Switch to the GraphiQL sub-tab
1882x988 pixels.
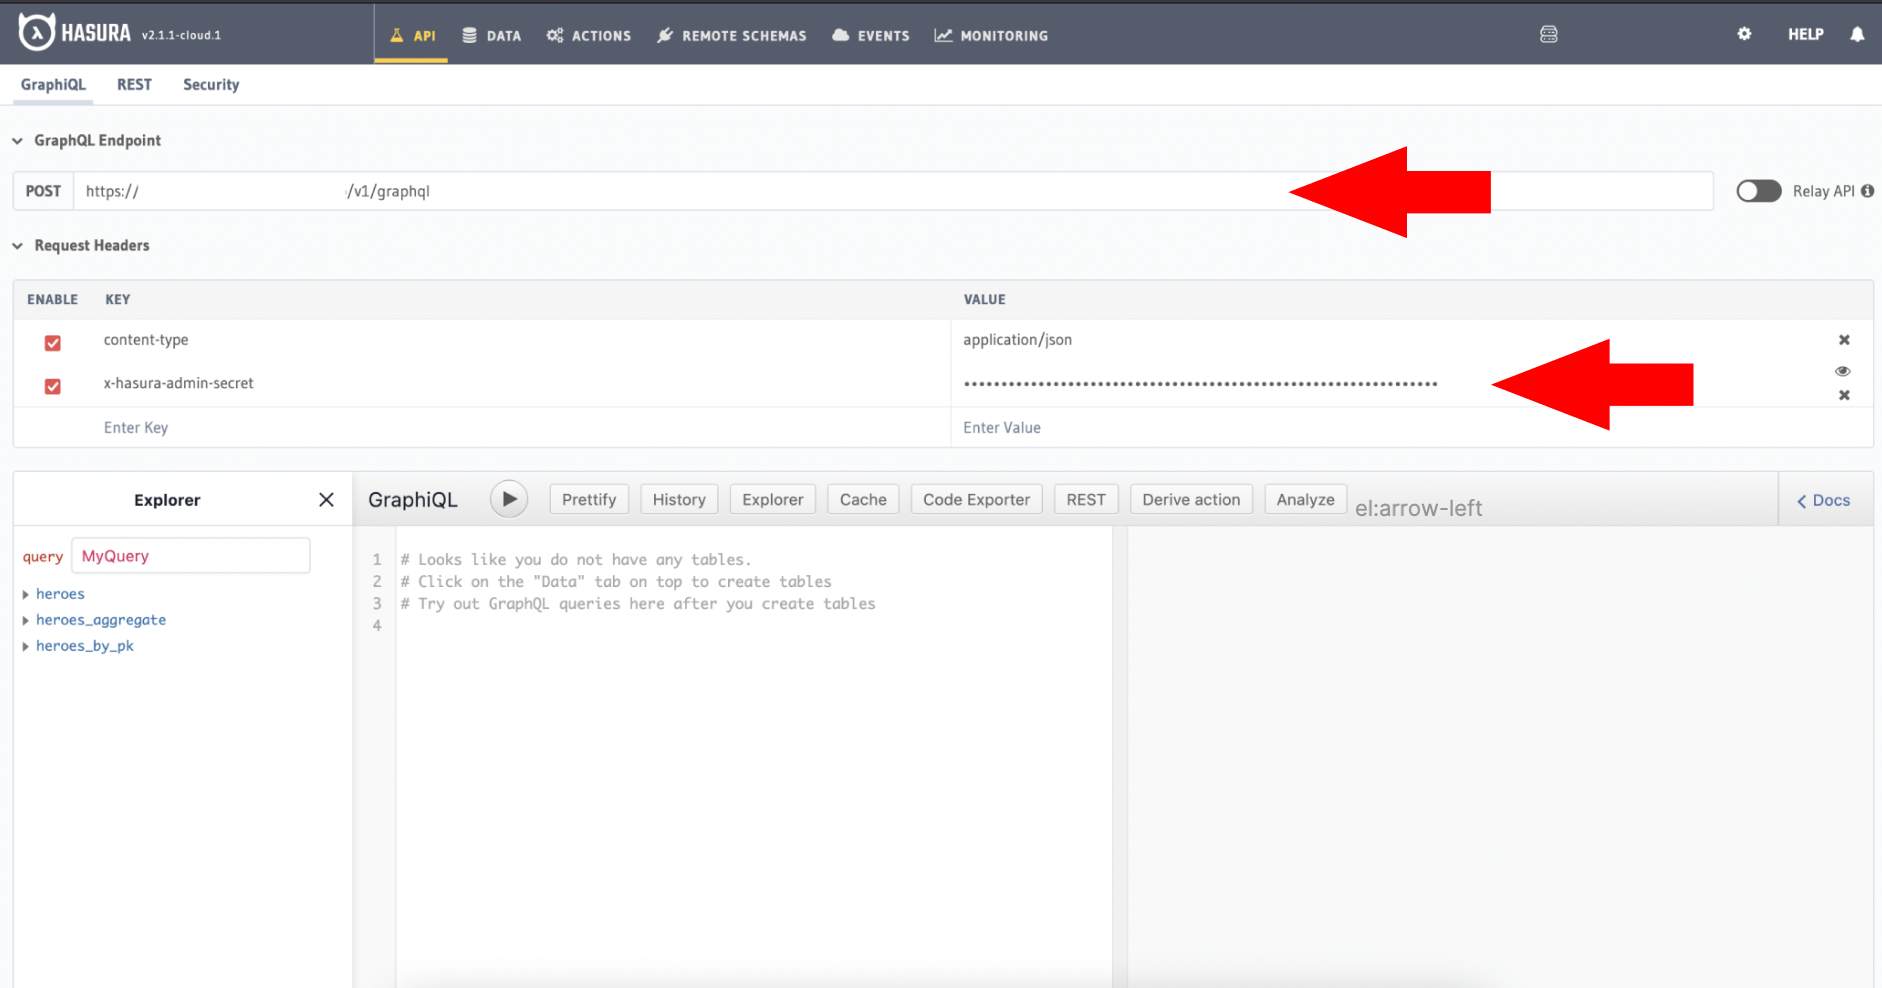coord(53,85)
